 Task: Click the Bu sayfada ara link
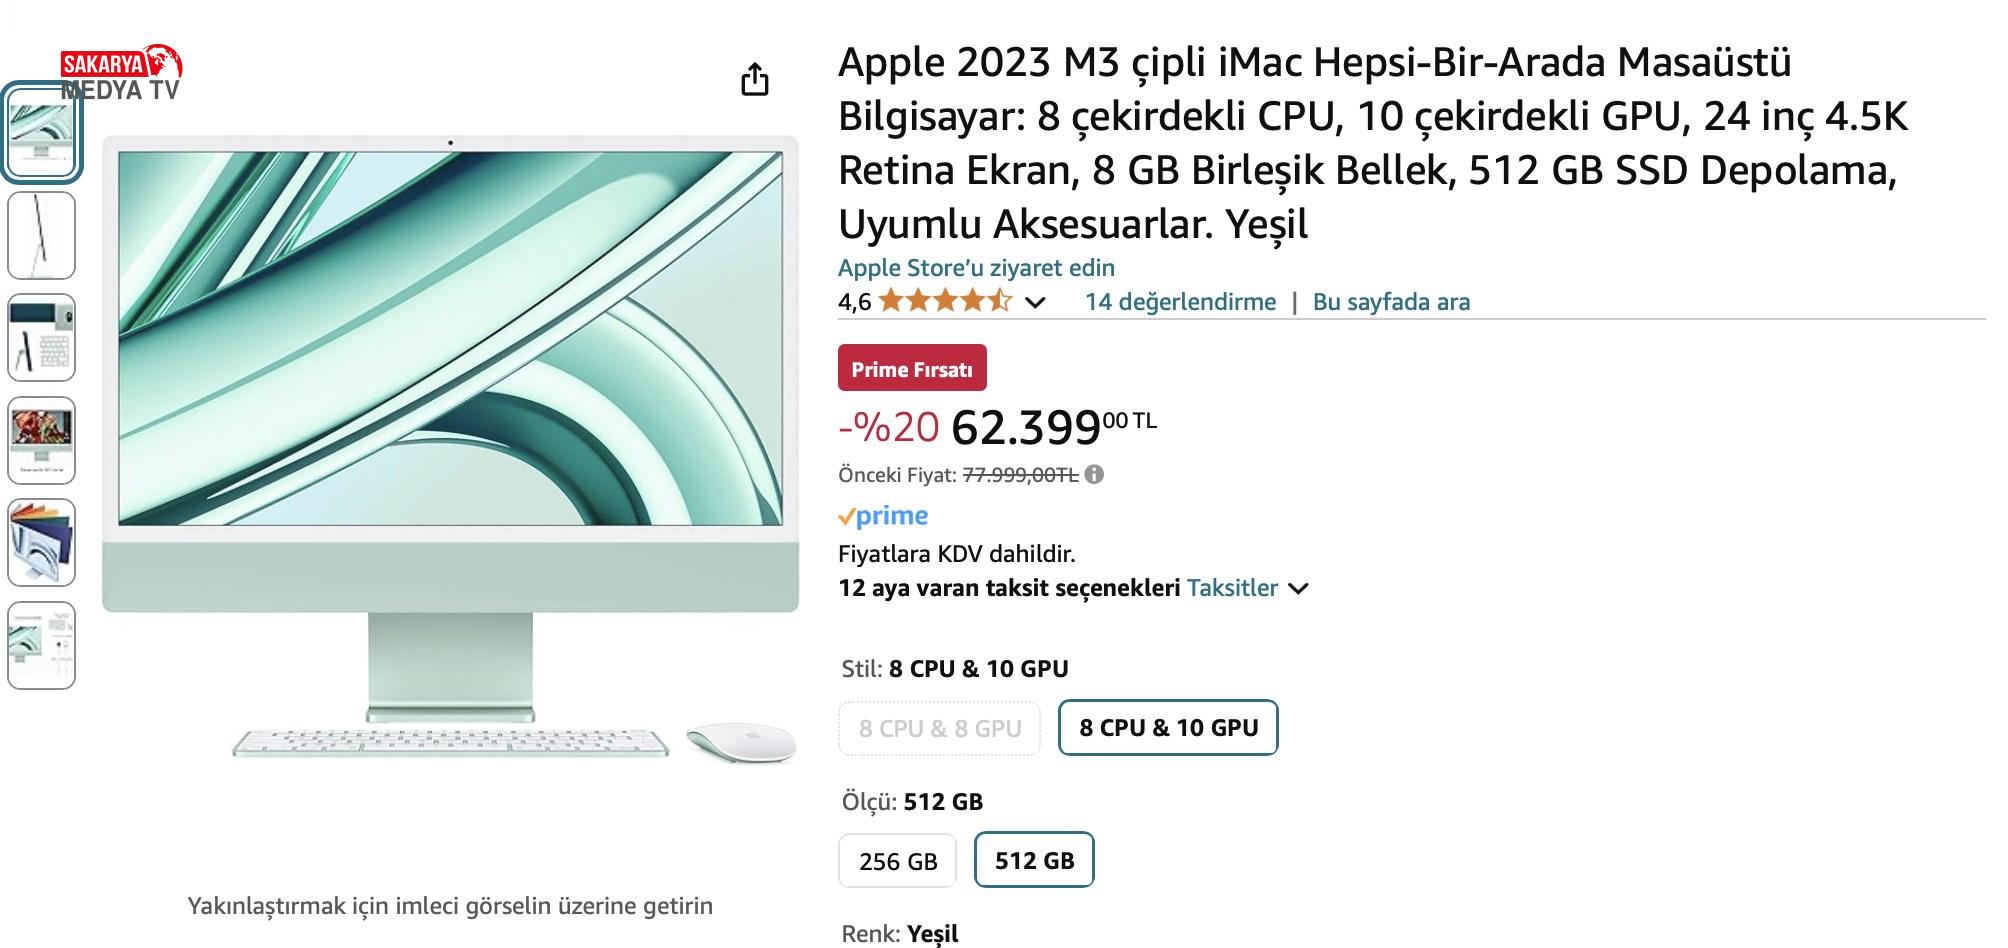tap(1391, 302)
